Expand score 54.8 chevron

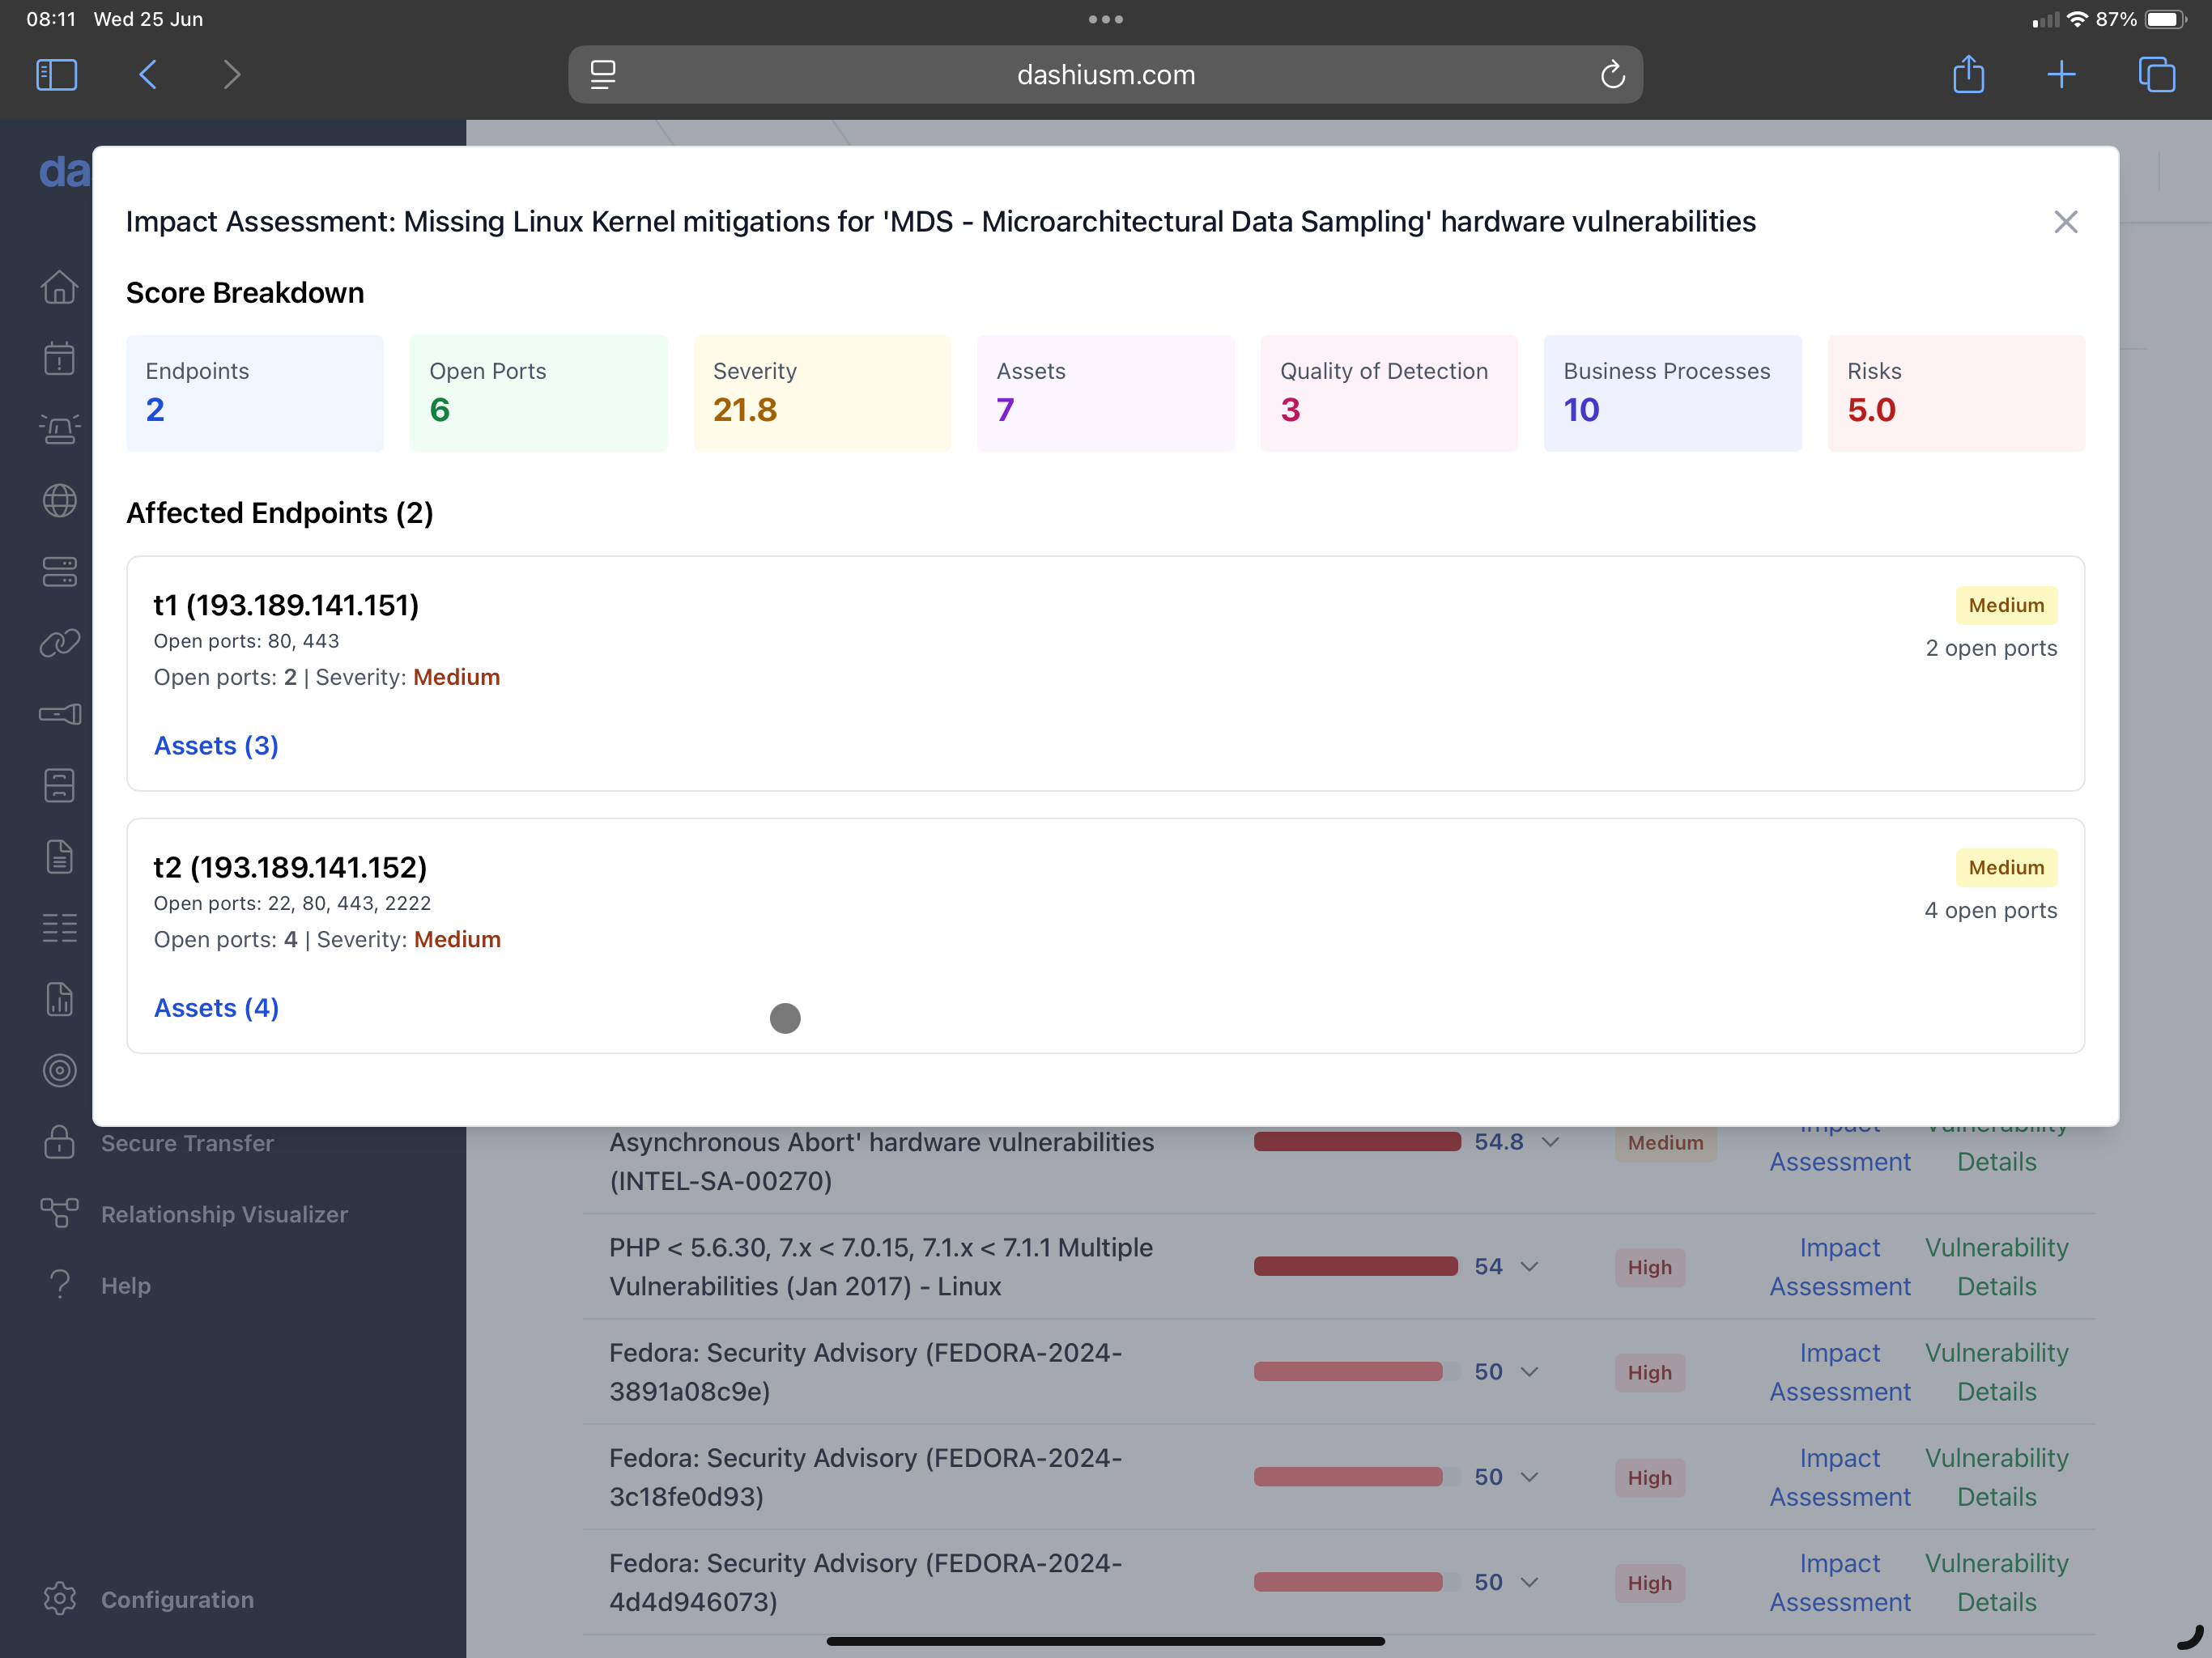coord(1550,1142)
